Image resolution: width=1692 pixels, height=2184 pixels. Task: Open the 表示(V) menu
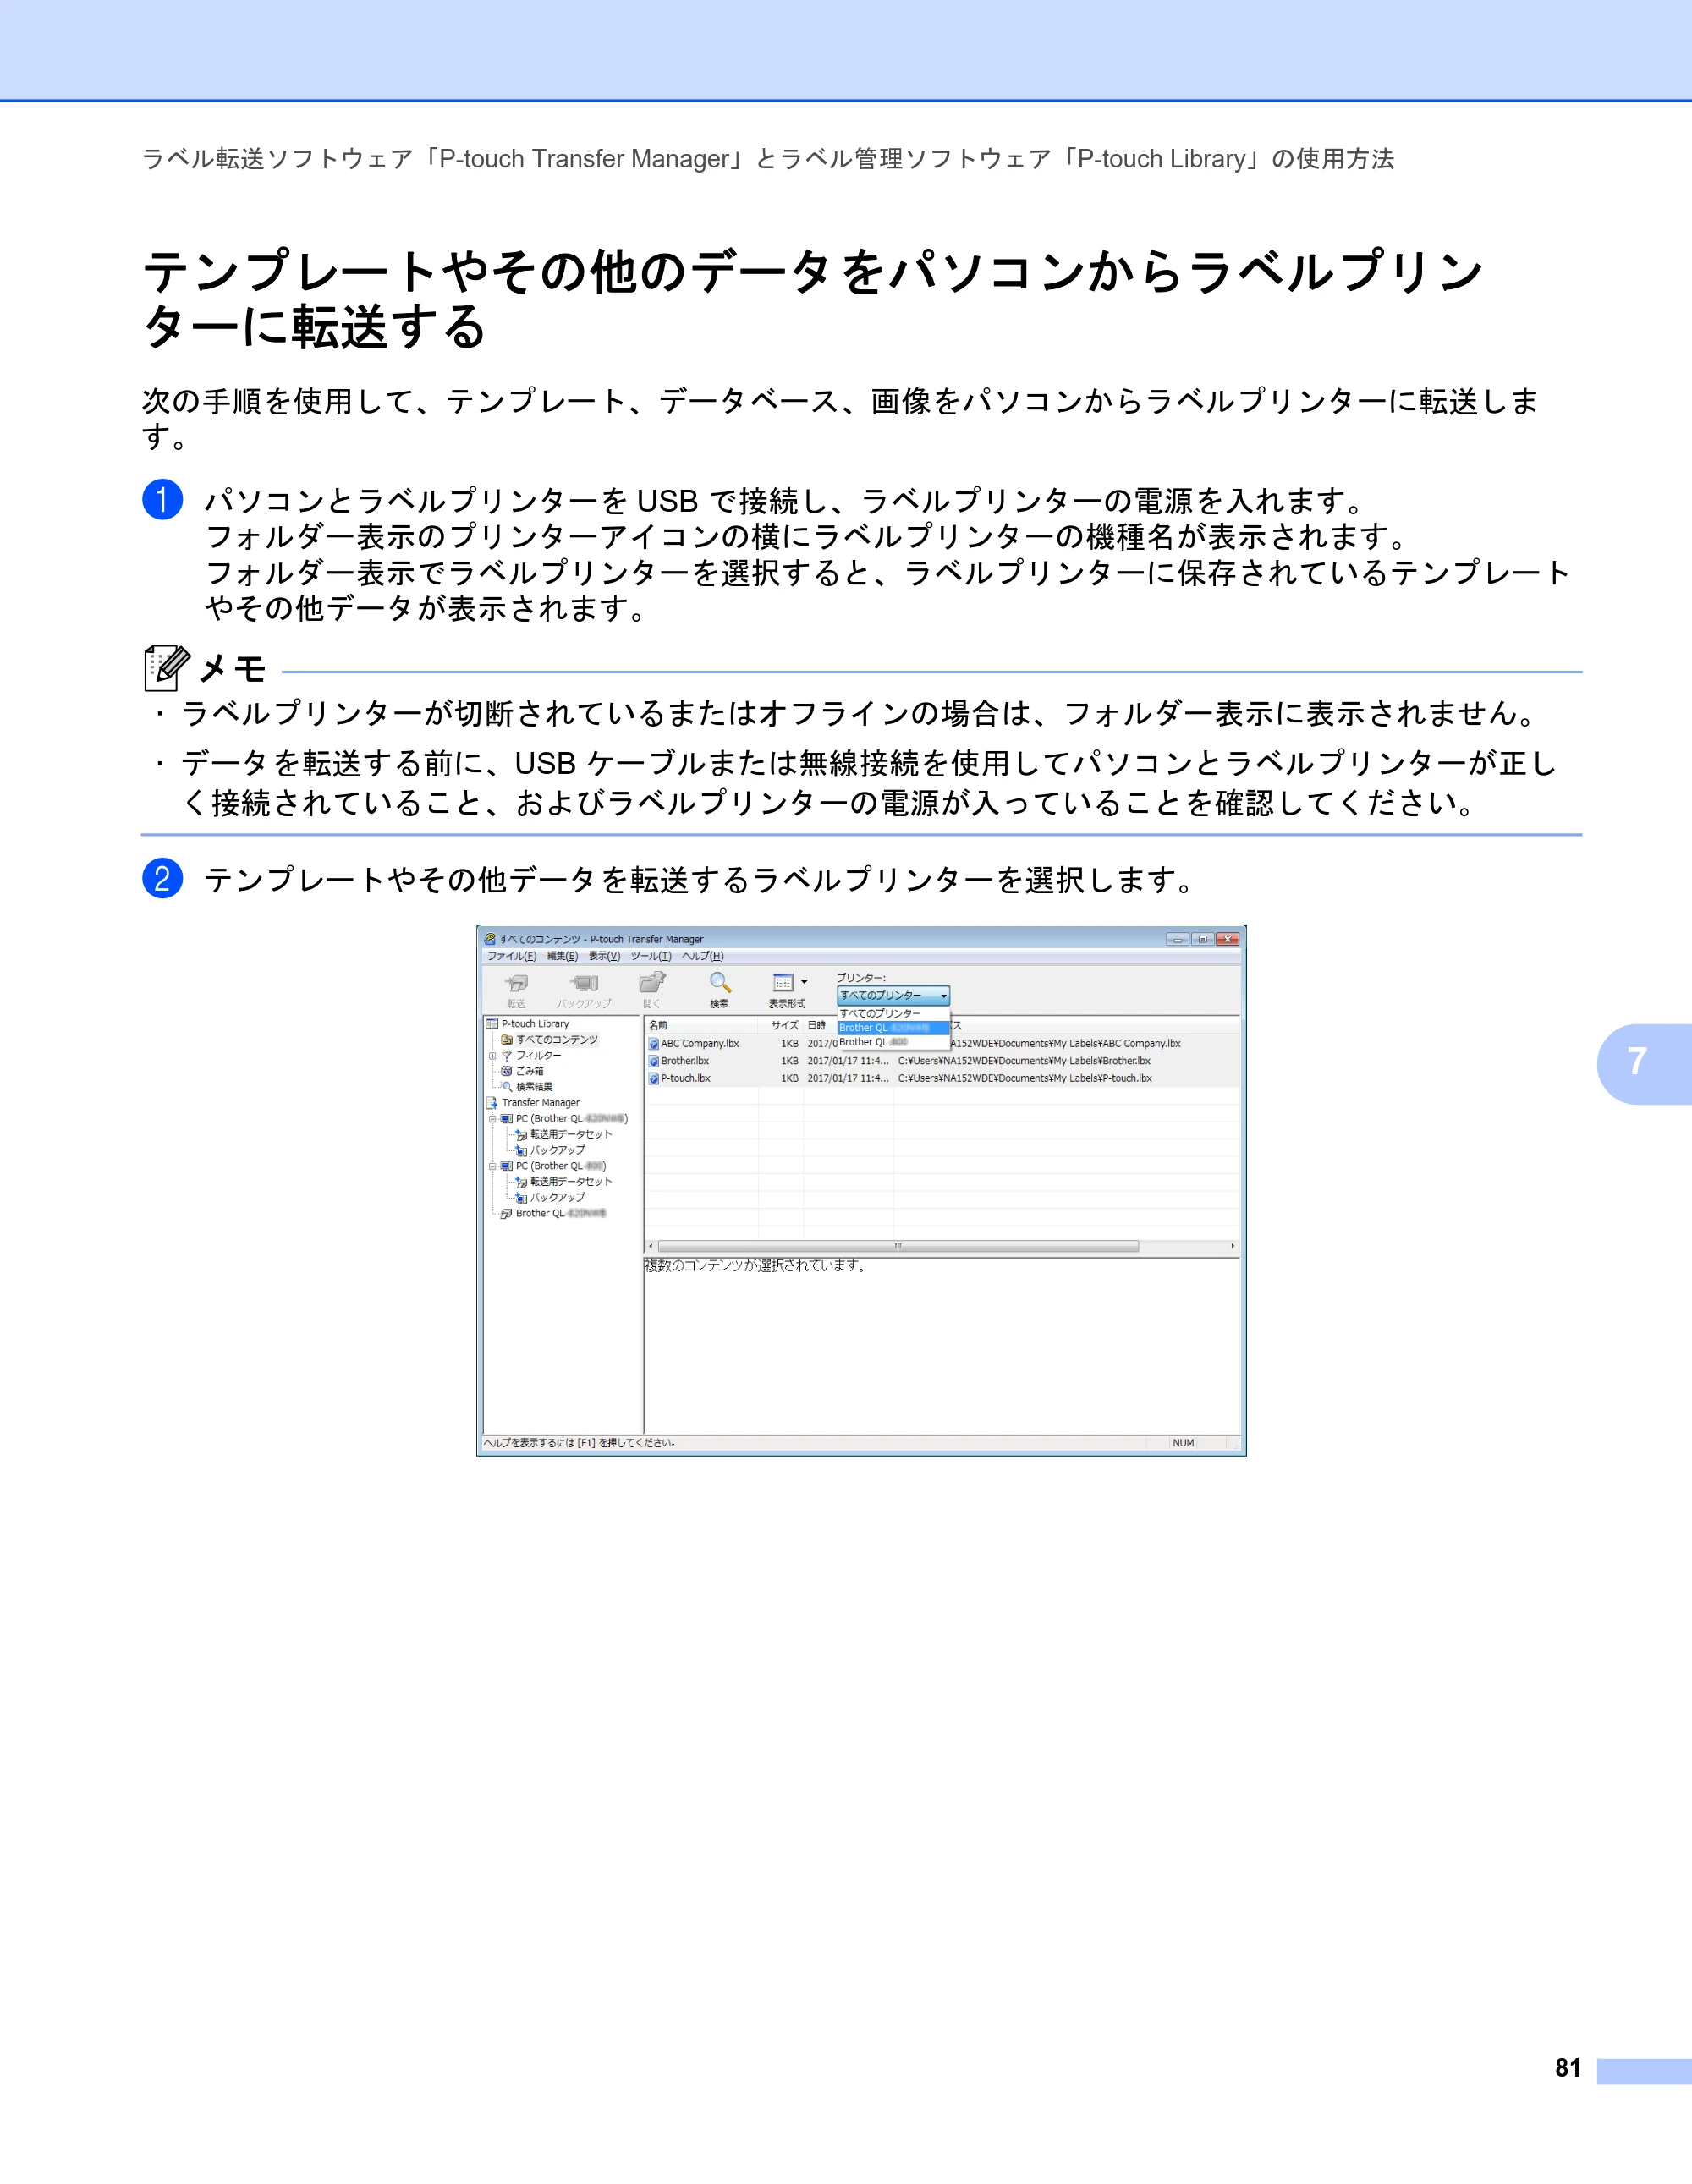pos(604,956)
